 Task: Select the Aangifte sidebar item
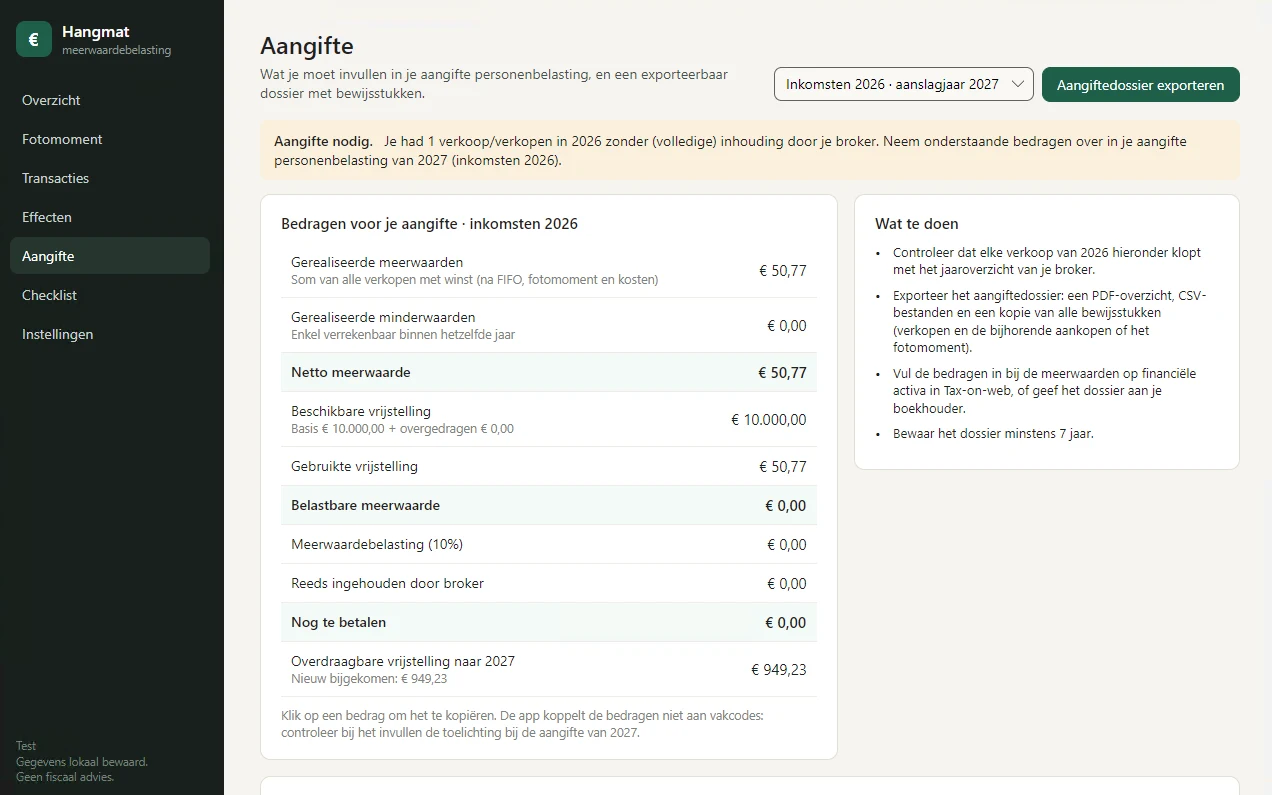pos(110,256)
